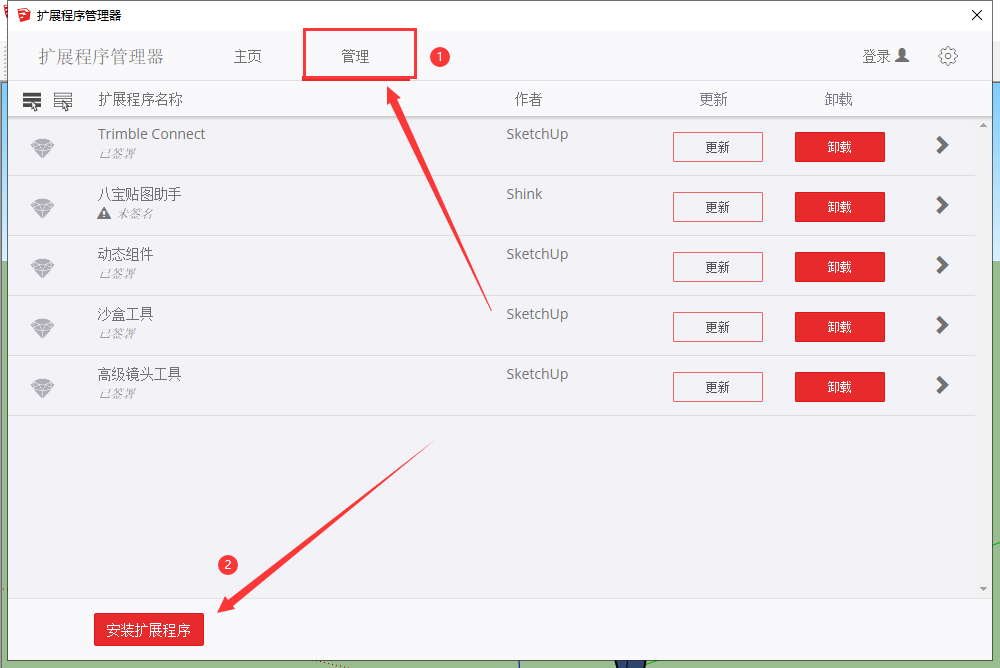Close the 扩展程序管理器 window
This screenshot has width=1000, height=668.
pyautogui.click(x=976, y=15)
